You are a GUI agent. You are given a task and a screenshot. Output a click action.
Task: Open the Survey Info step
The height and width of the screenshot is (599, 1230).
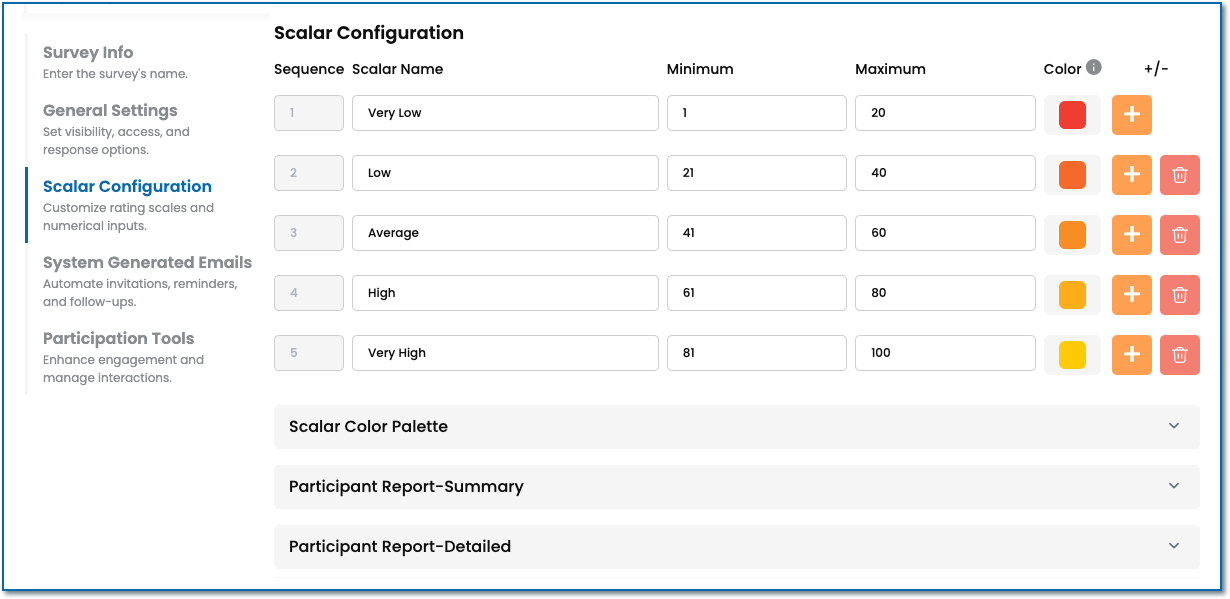tap(88, 53)
